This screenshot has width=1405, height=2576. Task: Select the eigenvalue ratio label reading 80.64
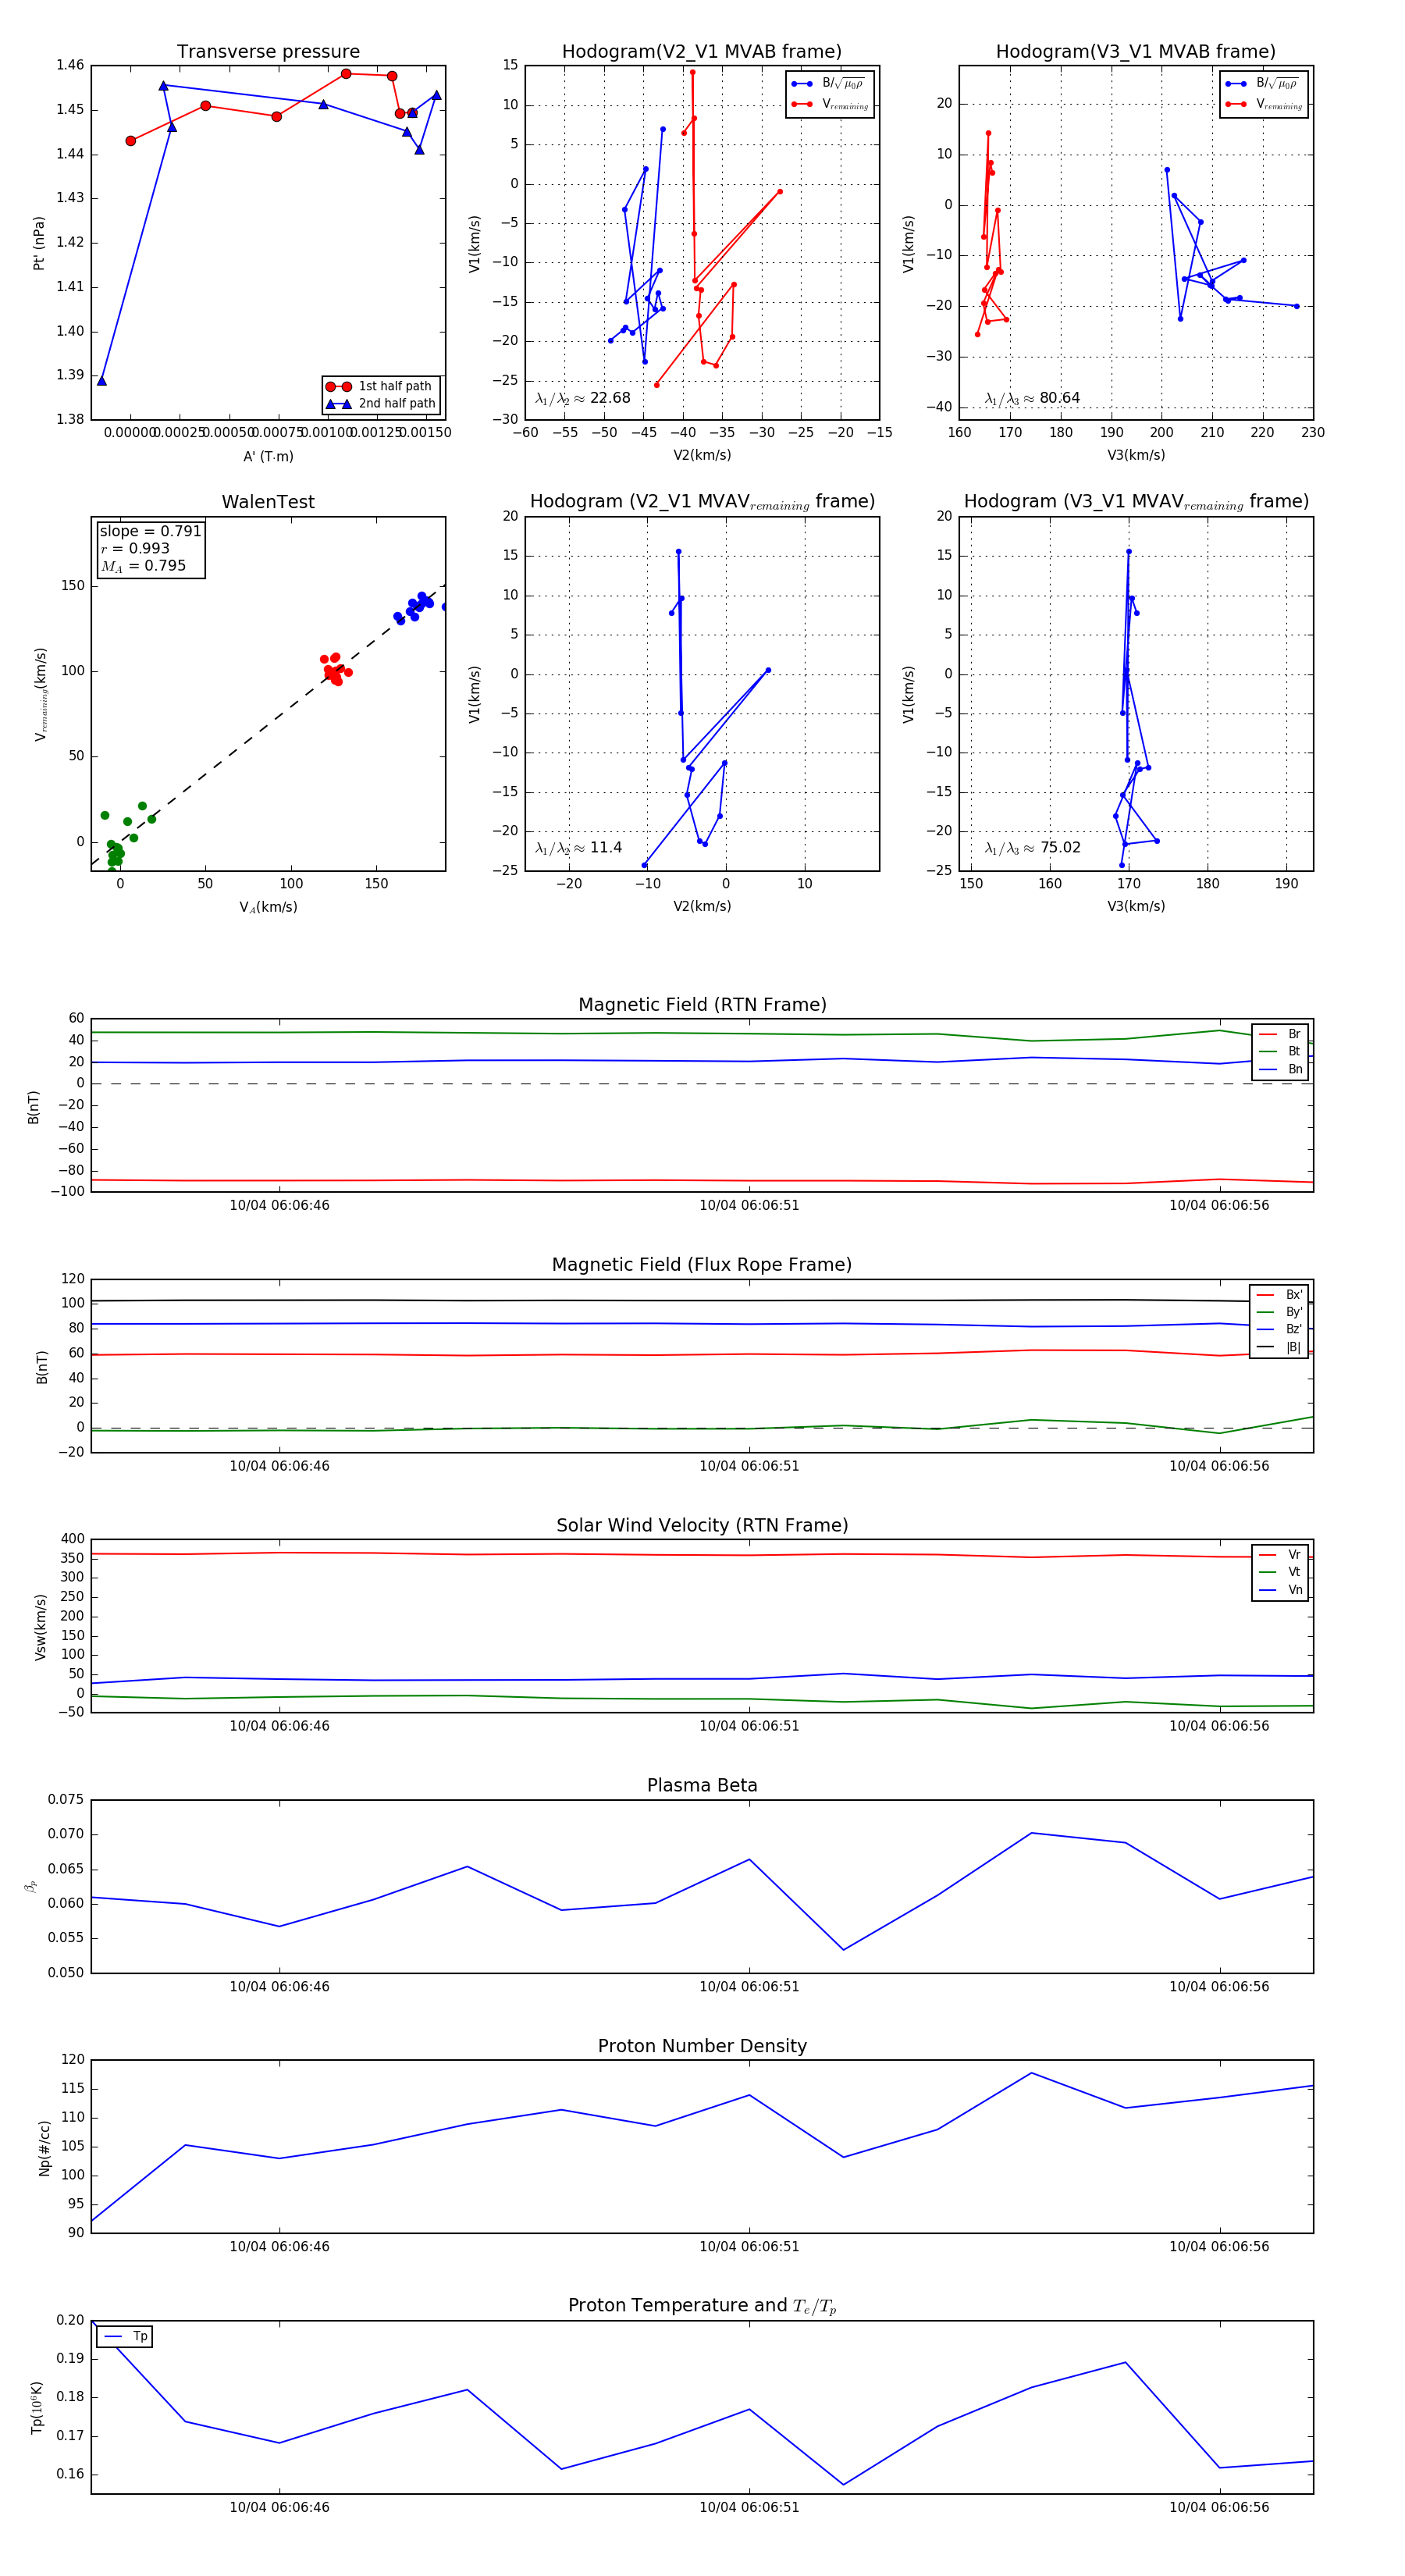click(1032, 398)
